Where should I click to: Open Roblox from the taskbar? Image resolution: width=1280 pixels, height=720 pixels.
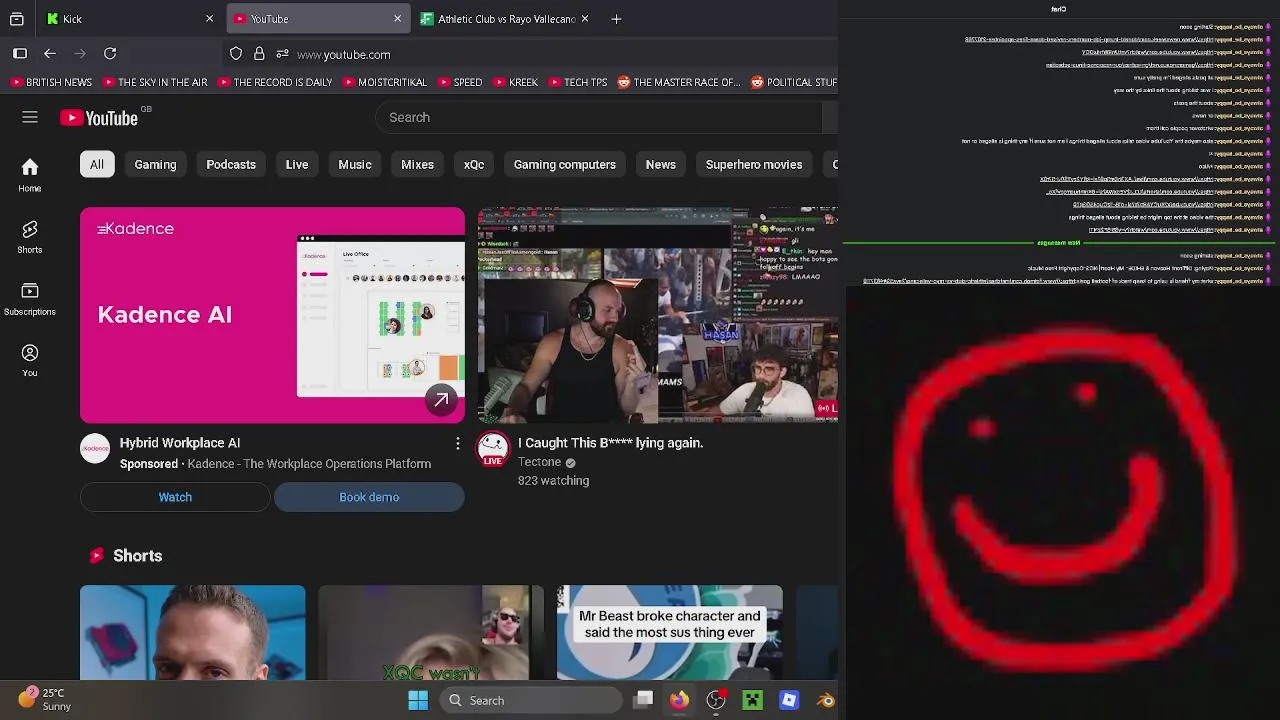pos(789,700)
